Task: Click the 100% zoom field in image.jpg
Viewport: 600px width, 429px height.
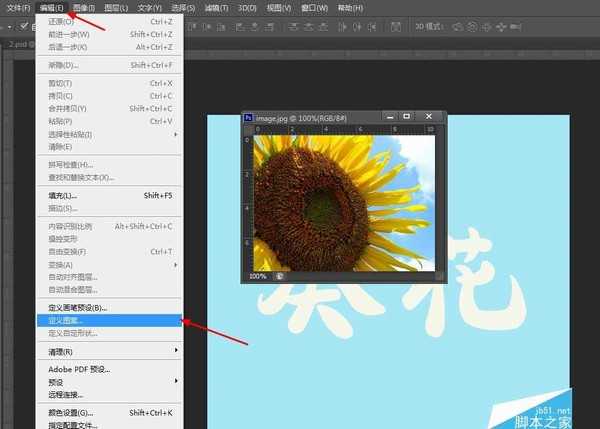Action: (258, 276)
